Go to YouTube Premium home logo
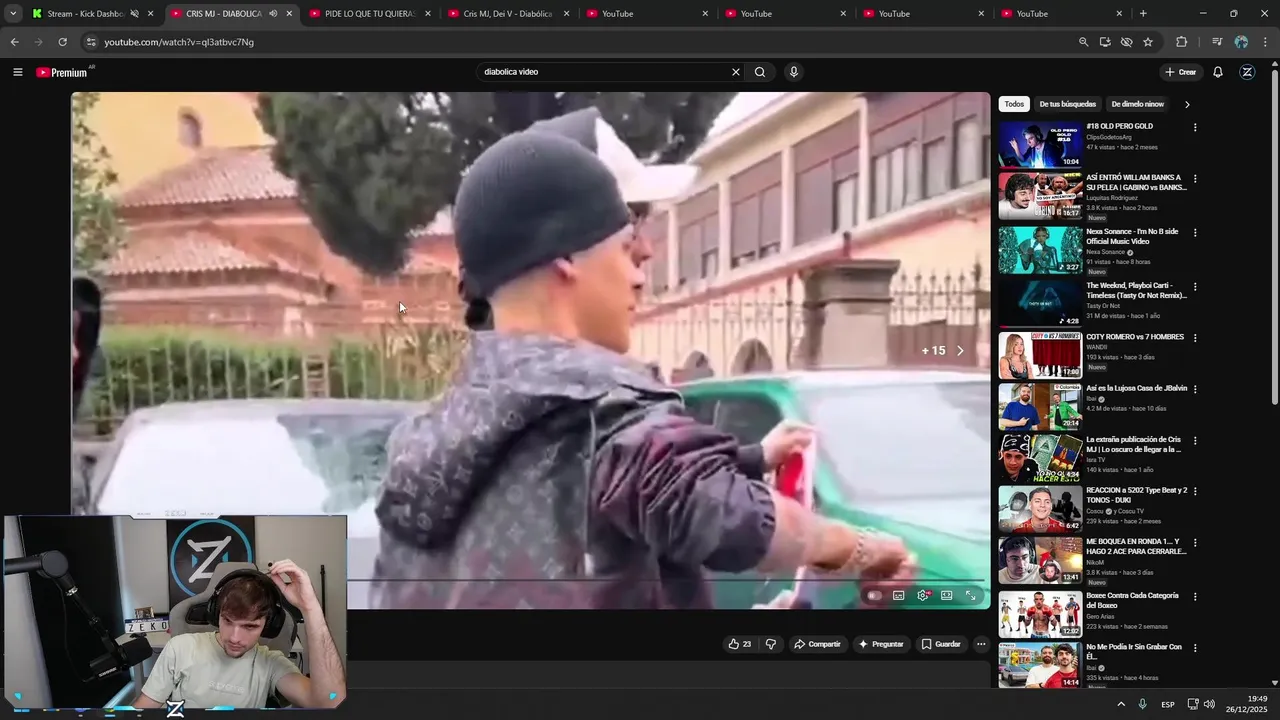 [x=62, y=72]
